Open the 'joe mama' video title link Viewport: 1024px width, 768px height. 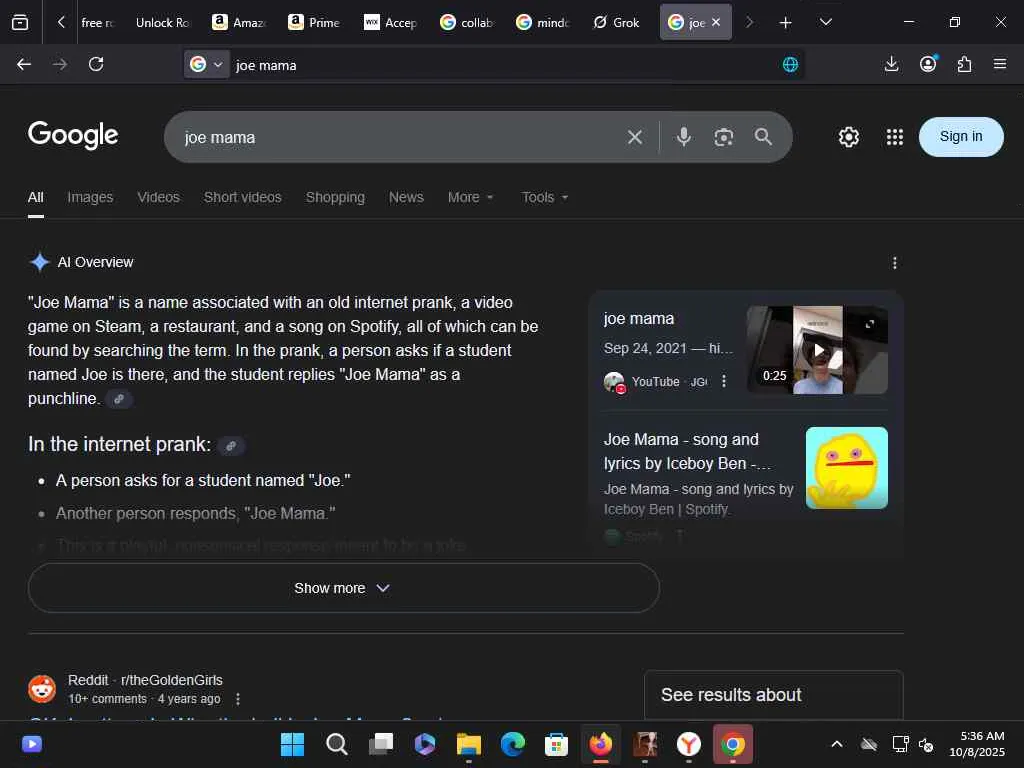point(639,319)
